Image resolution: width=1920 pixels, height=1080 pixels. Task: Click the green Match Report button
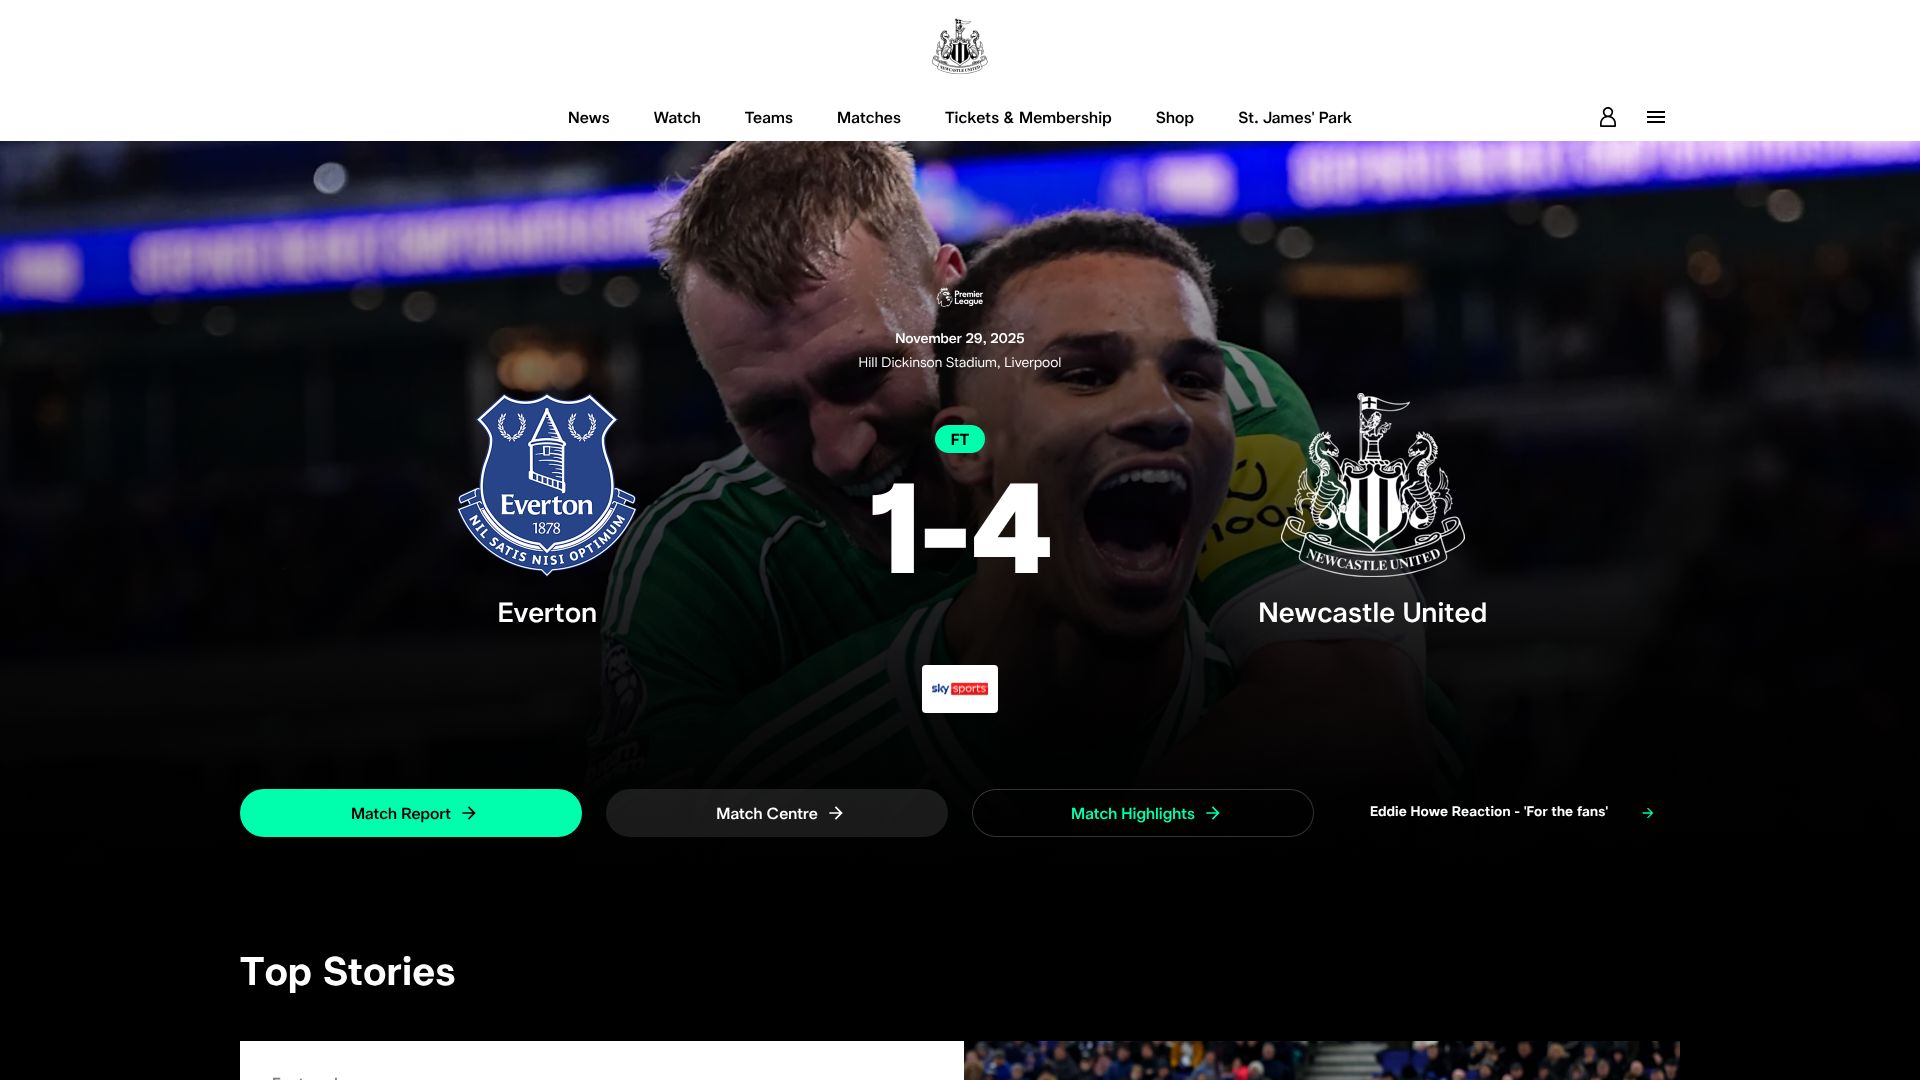click(x=411, y=813)
